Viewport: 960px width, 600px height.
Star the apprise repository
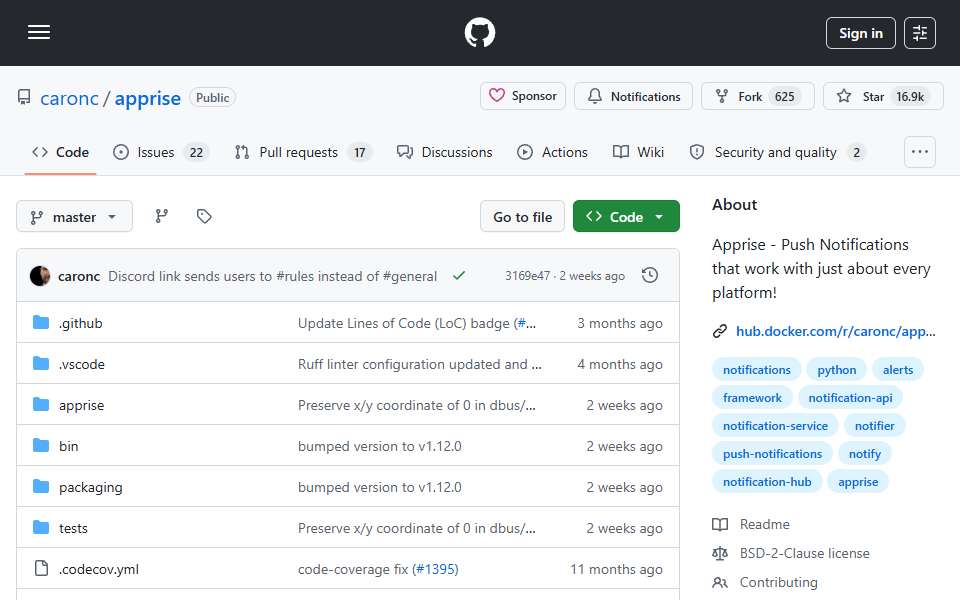coord(882,96)
